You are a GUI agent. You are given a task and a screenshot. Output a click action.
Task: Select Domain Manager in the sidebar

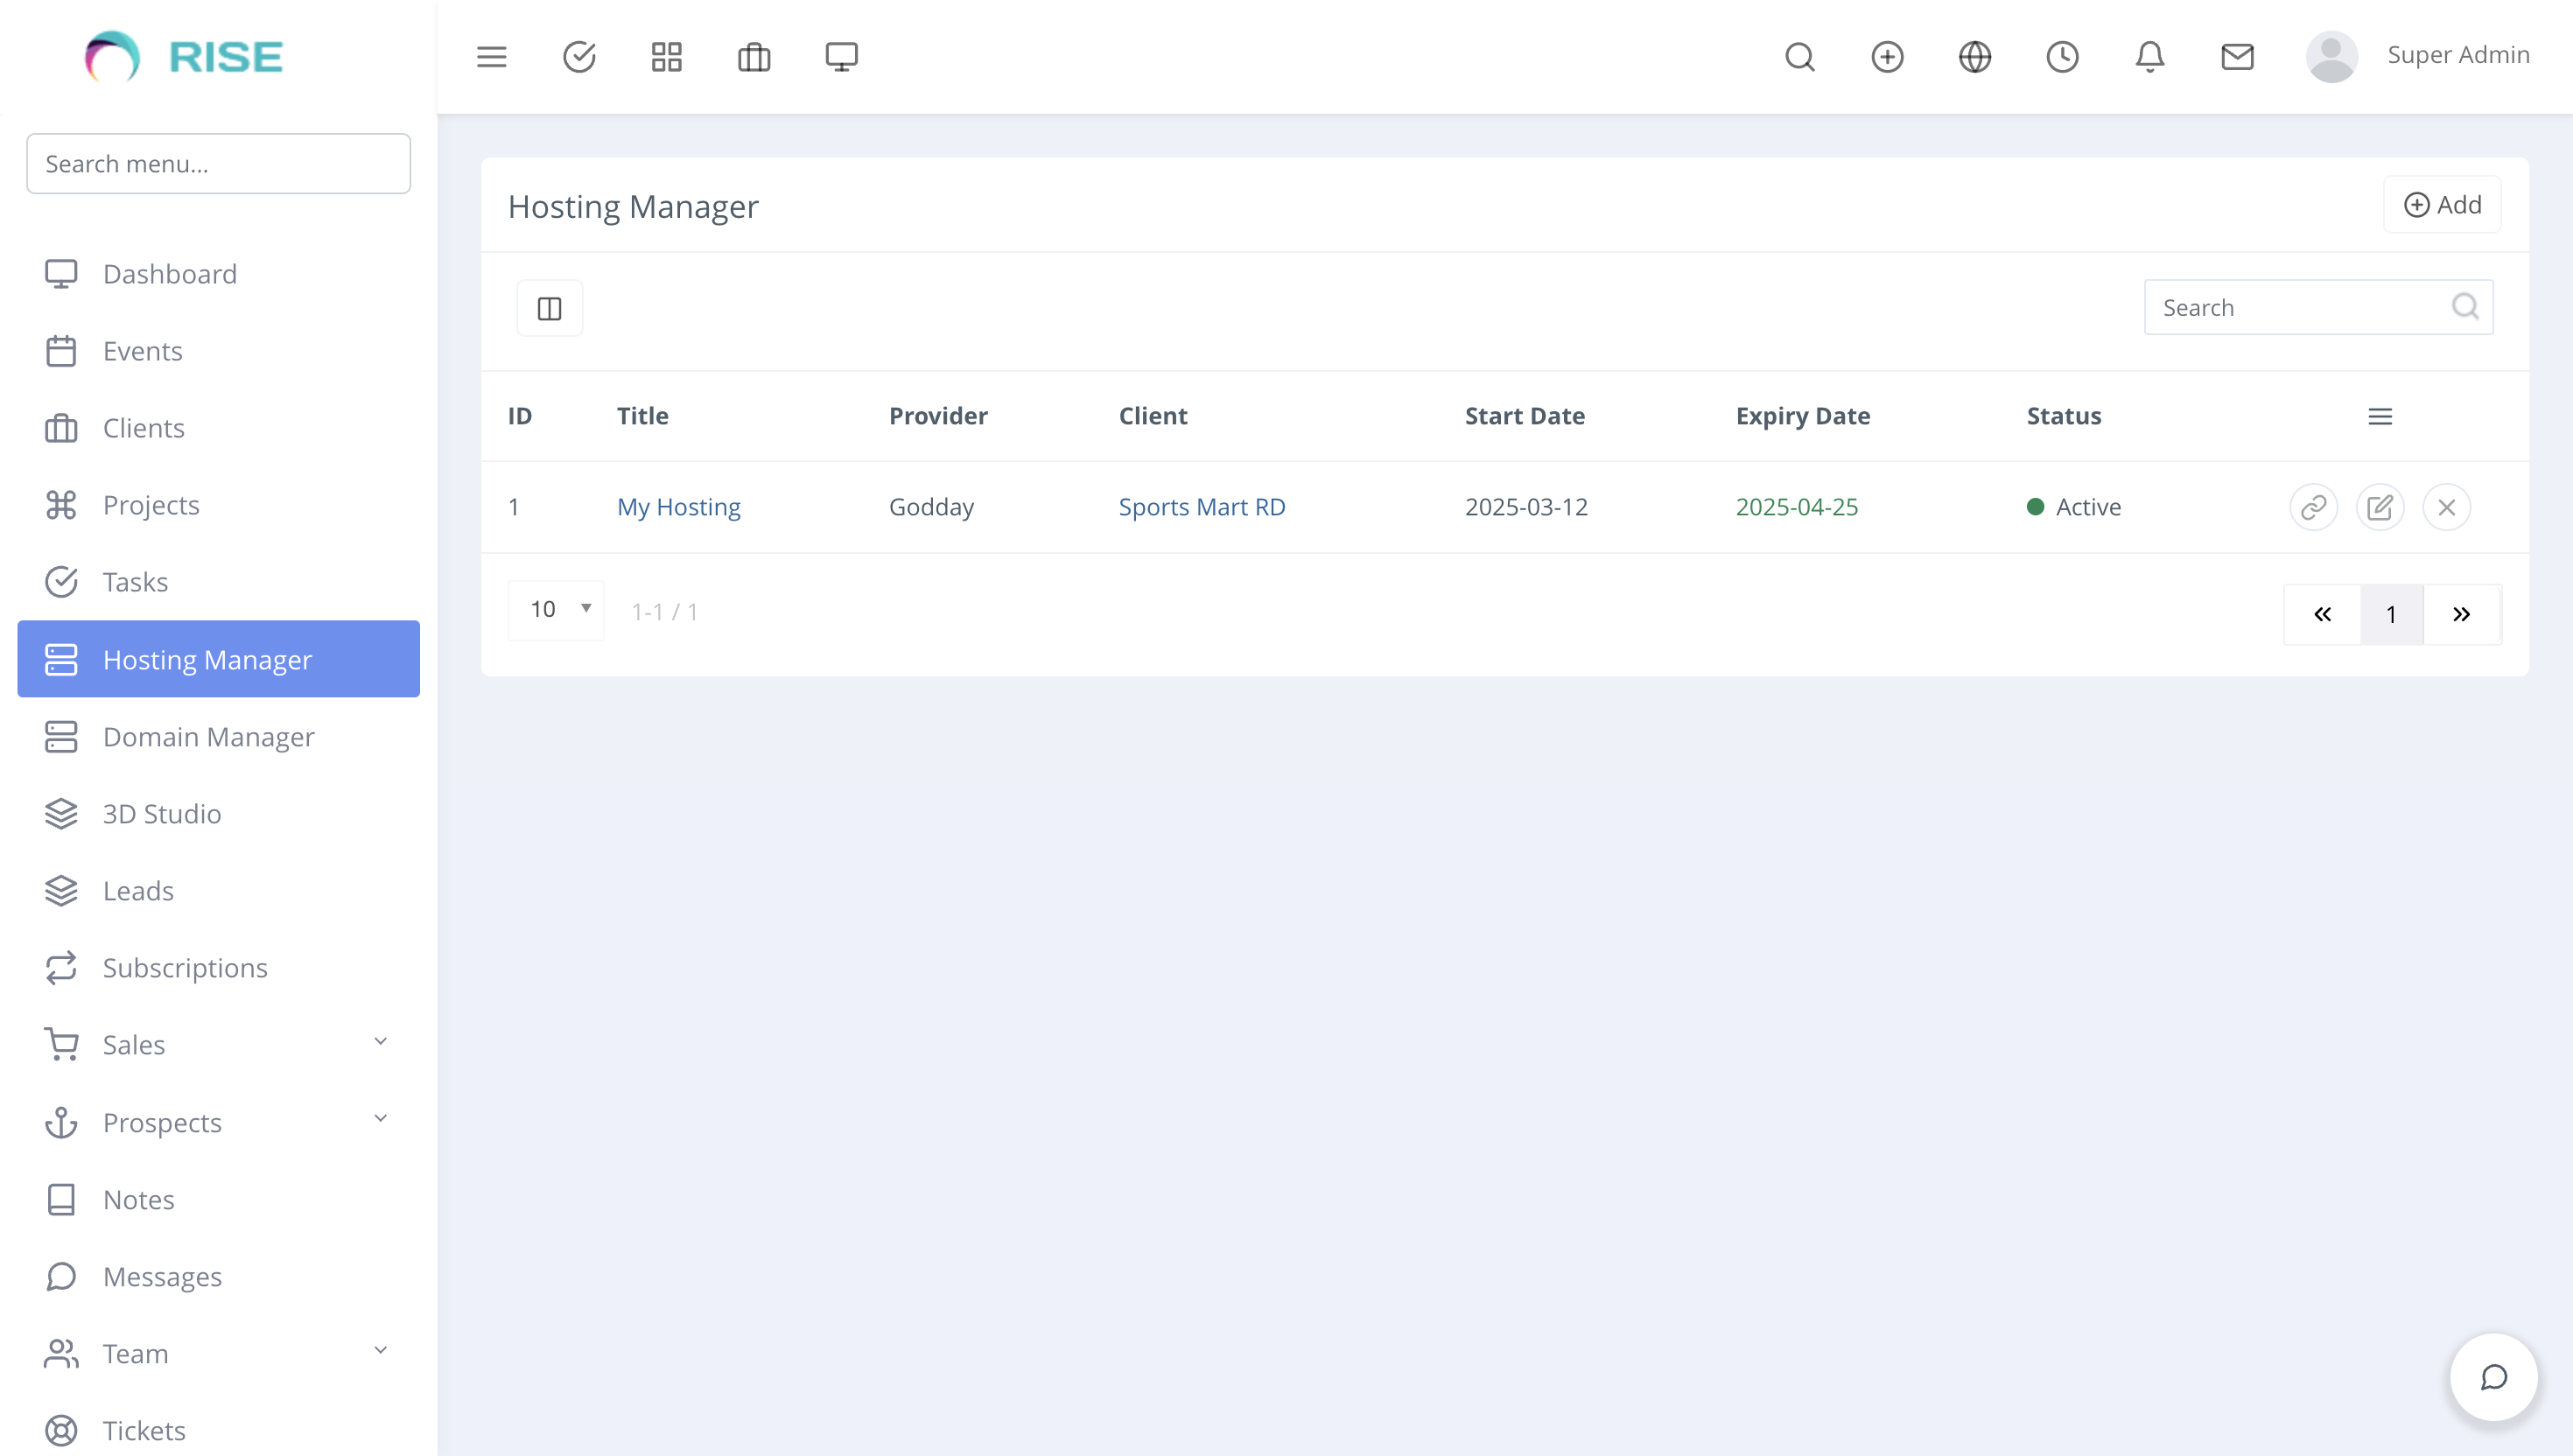[x=209, y=737]
